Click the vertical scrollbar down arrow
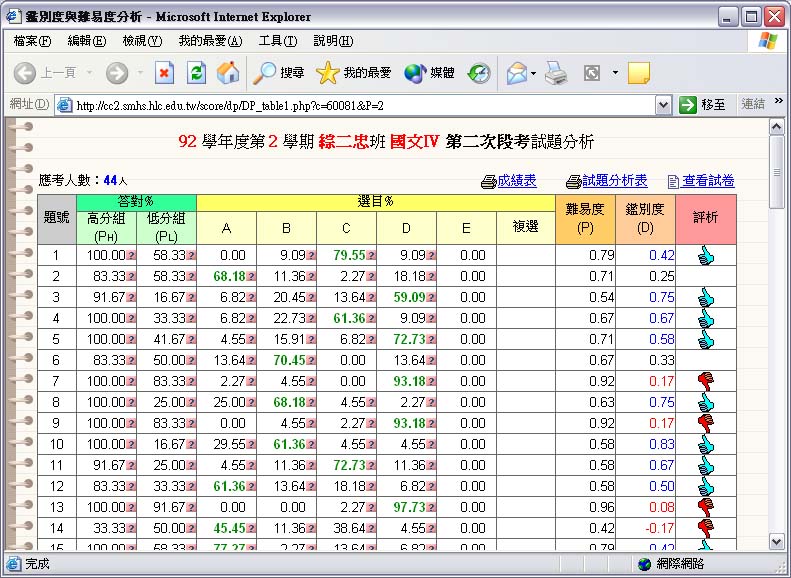The image size is (791, 578). 777,541
